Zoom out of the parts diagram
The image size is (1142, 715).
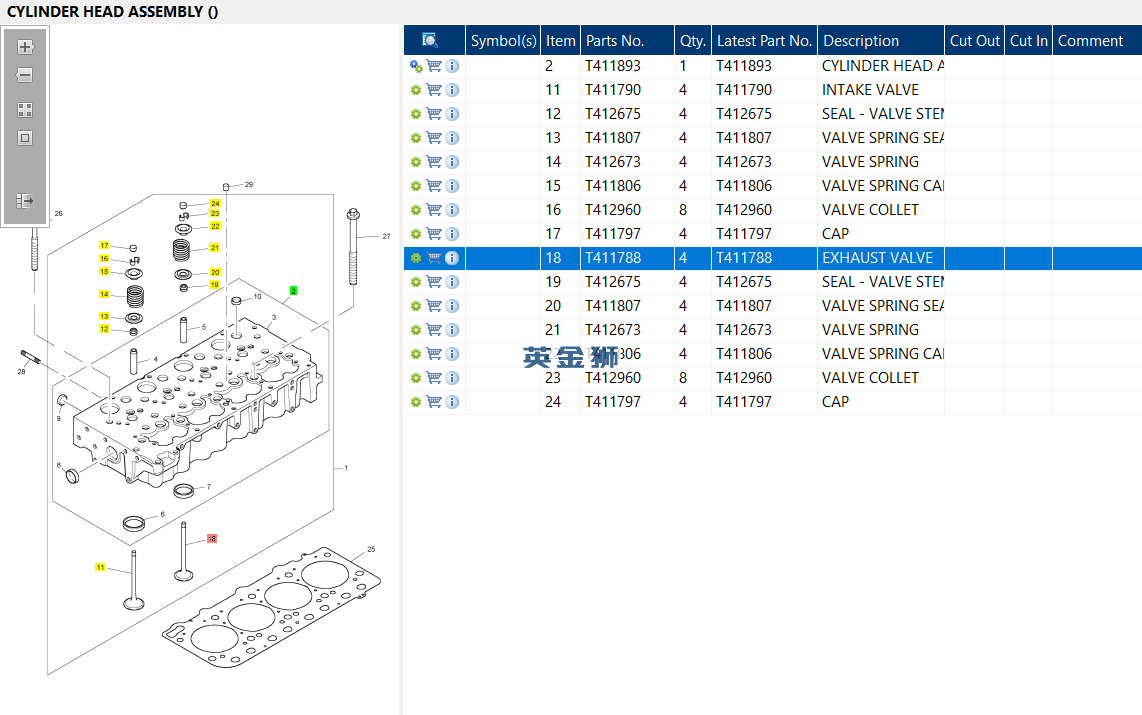(25, 75)
